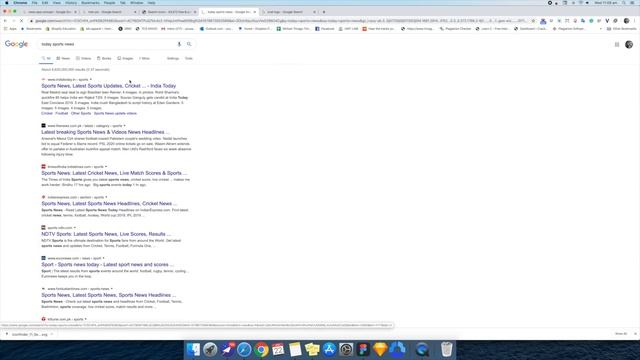Bookmark this page with the star
The width and height of the screenshot is (640, 360).
pos(533,21)
